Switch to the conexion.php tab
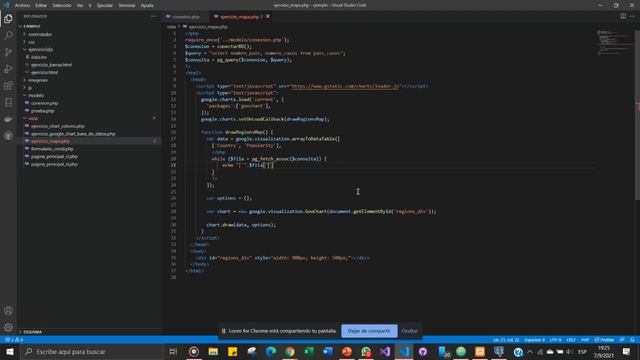This screenshot has width=640, height=360. tap(186, 16)
